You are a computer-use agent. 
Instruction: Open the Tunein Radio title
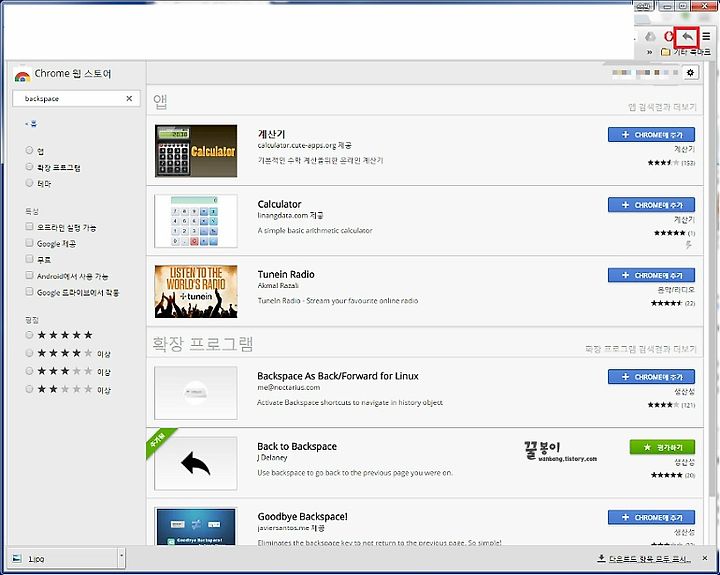pyautogui.click(x=286, y=275)
